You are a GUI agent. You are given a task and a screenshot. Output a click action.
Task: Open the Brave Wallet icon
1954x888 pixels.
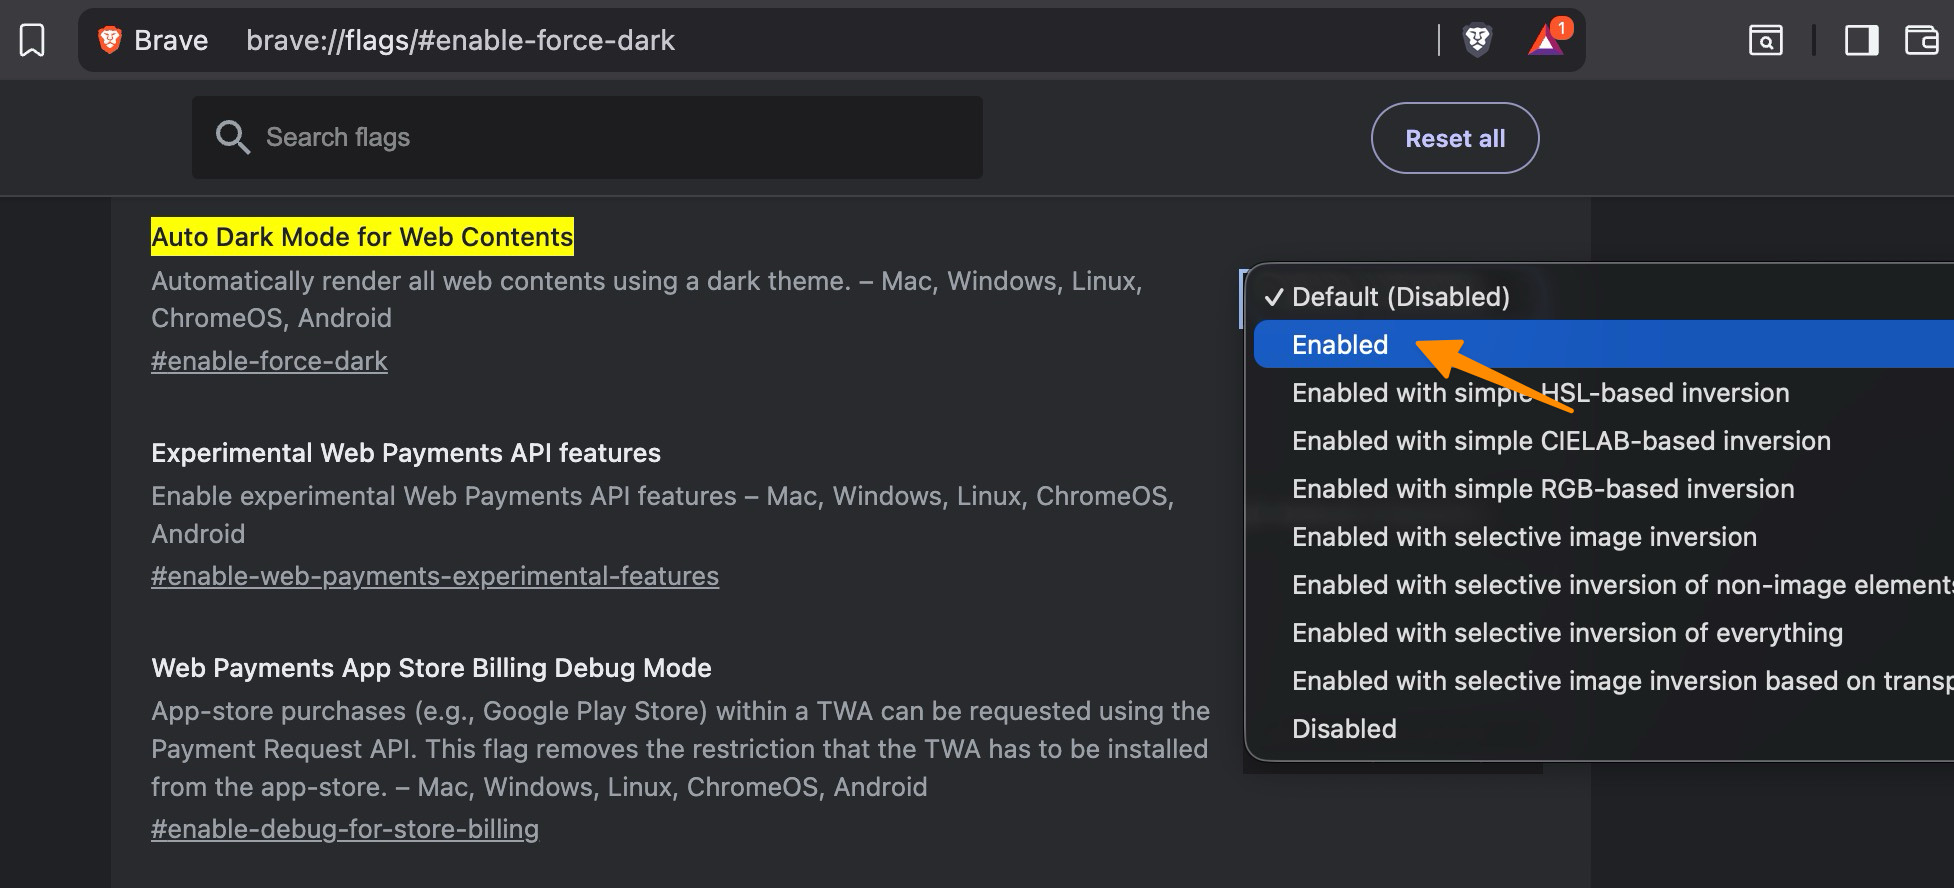[x=1921, y=40]
